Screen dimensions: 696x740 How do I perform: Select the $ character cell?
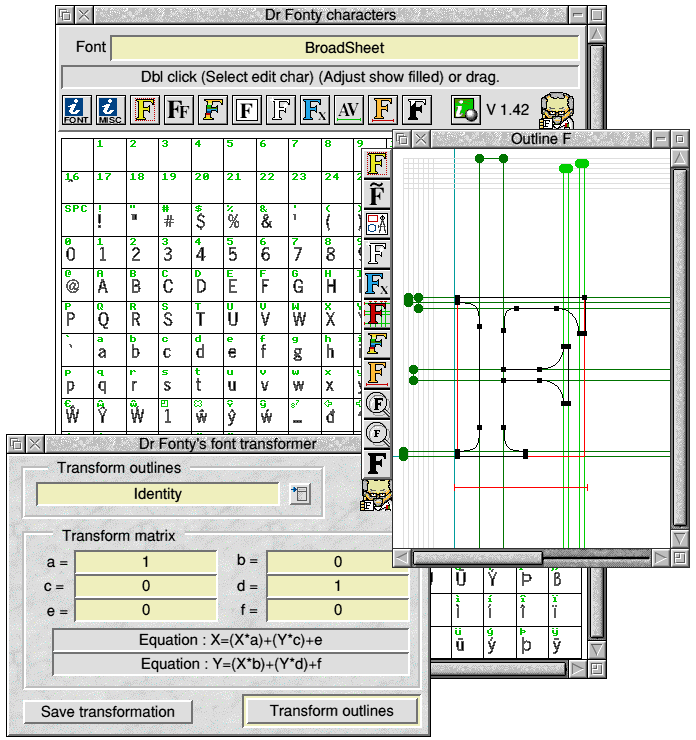tap(208, 220)
